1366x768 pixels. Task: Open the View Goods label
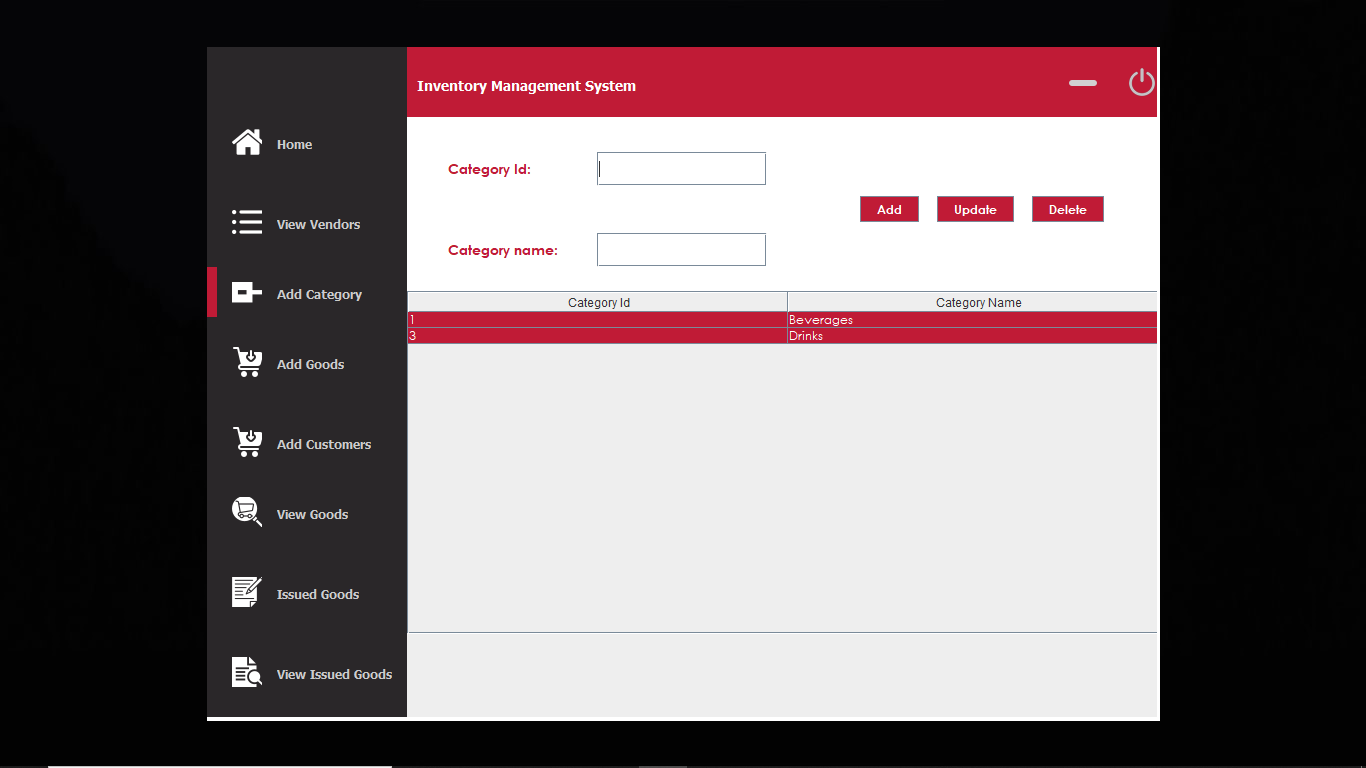click(312, 515)
